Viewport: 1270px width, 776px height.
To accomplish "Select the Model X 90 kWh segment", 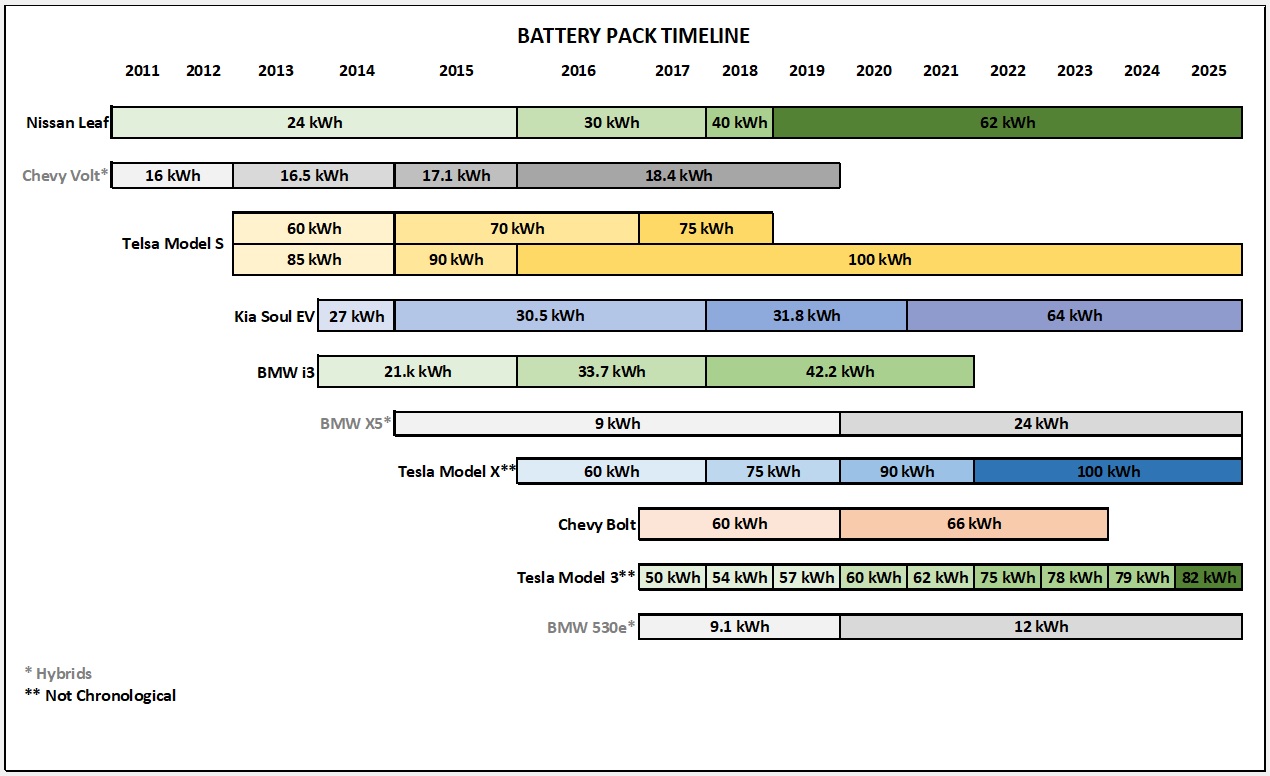I will click(x=907, y=471).
